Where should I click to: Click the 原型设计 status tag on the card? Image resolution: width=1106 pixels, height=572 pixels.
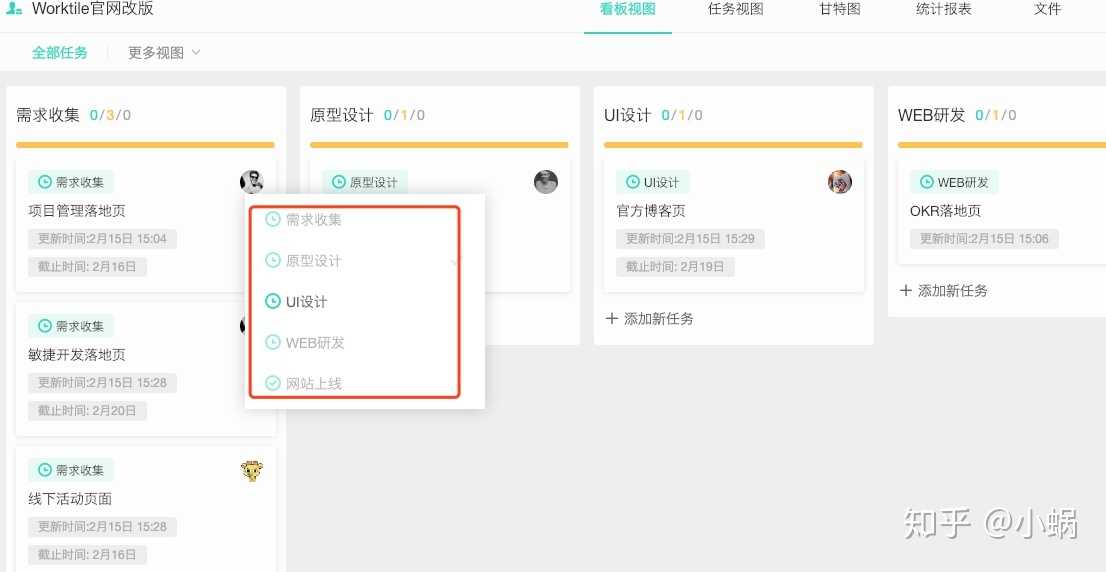[x=365, y=182]
